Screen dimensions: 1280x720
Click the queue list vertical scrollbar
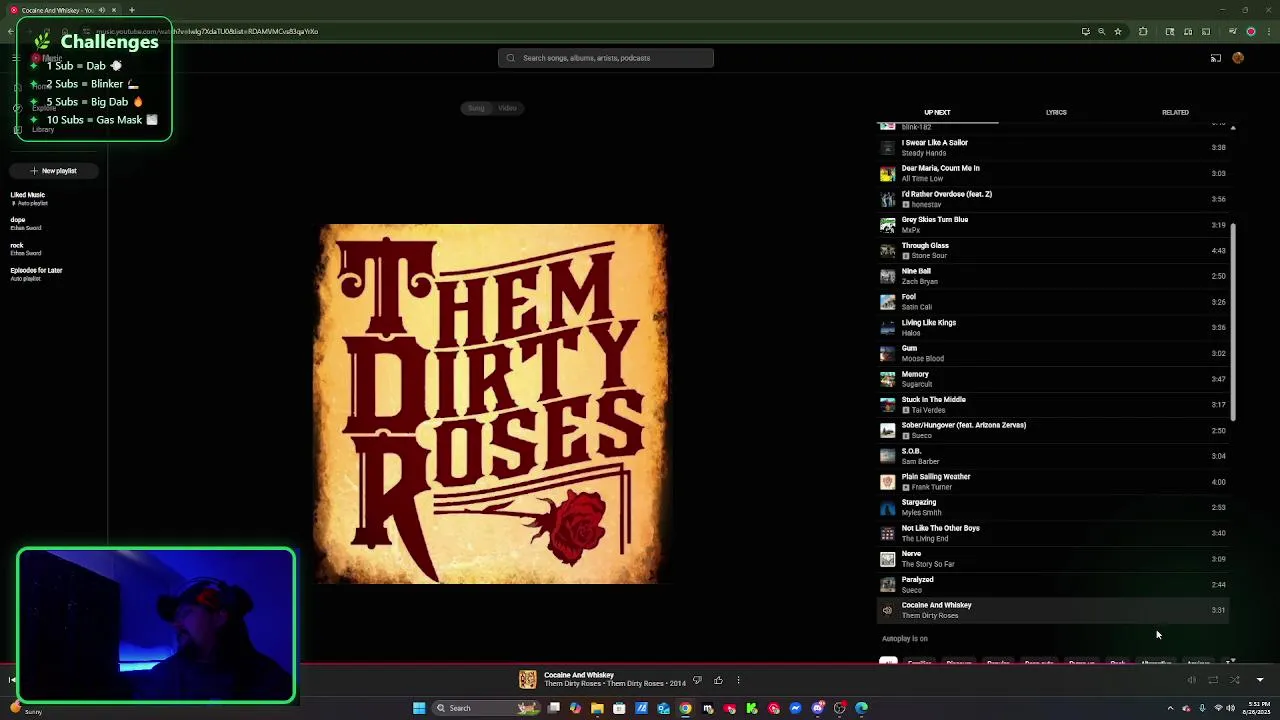coord(1233,320)
